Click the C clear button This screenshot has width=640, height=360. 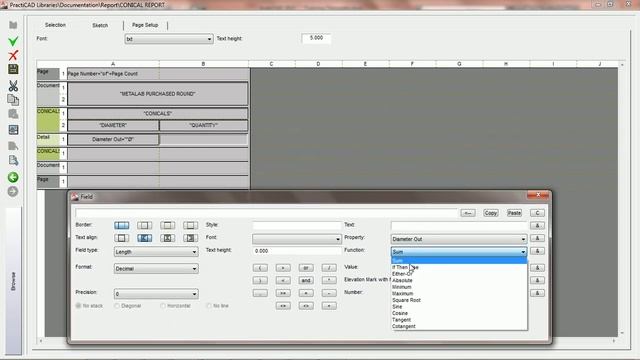(537, 213)
